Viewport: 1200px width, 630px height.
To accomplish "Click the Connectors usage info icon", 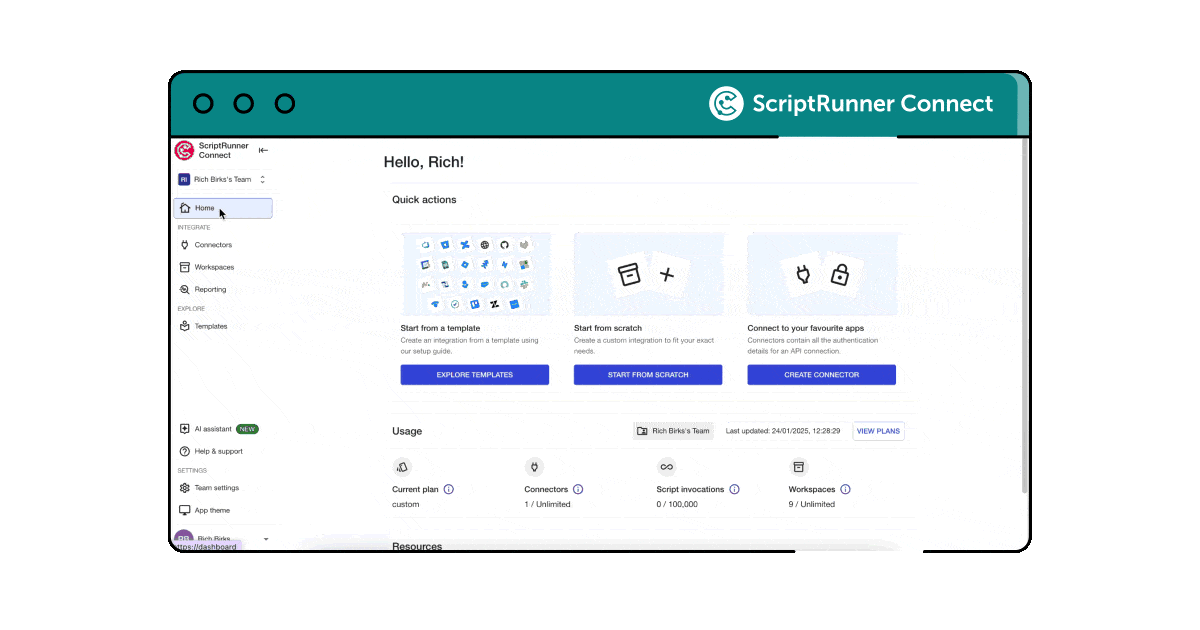I will pos(578,489).
